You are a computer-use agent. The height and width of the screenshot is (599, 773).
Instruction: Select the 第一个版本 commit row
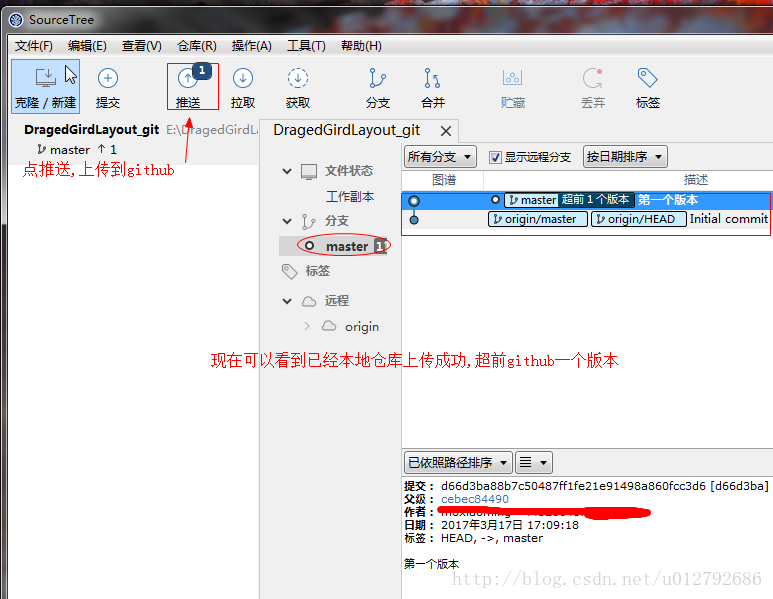586,200
